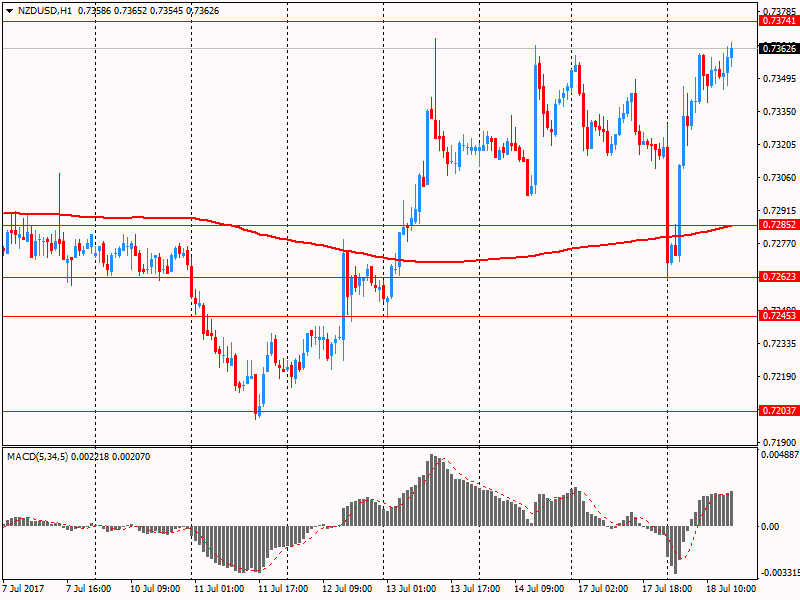Select the 0.72852 horizontal line price label
800x600 pixels.
pyautogui.click(x=779, y=225)
